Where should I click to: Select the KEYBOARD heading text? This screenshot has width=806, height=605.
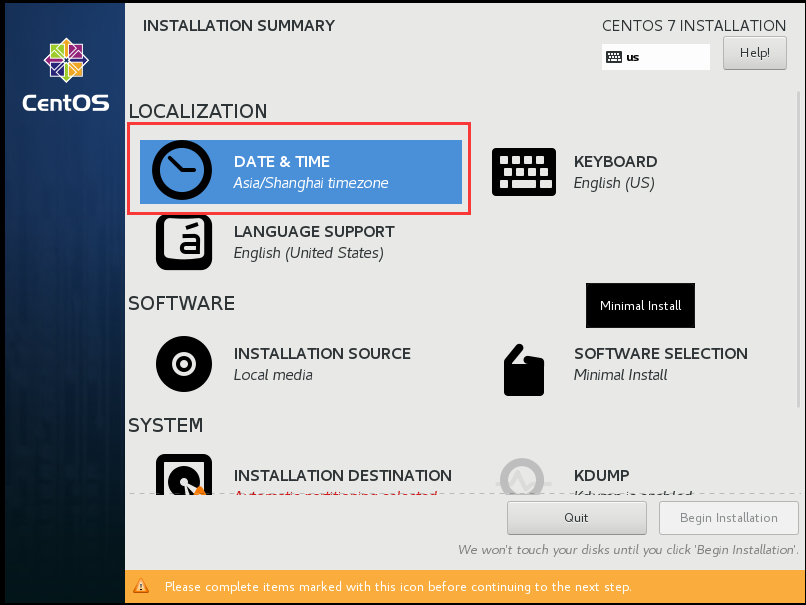(615, 161)
